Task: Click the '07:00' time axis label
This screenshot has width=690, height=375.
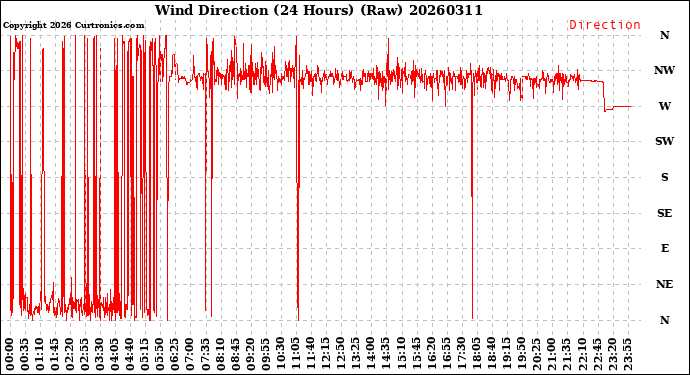Action: [x=190, y=355]
